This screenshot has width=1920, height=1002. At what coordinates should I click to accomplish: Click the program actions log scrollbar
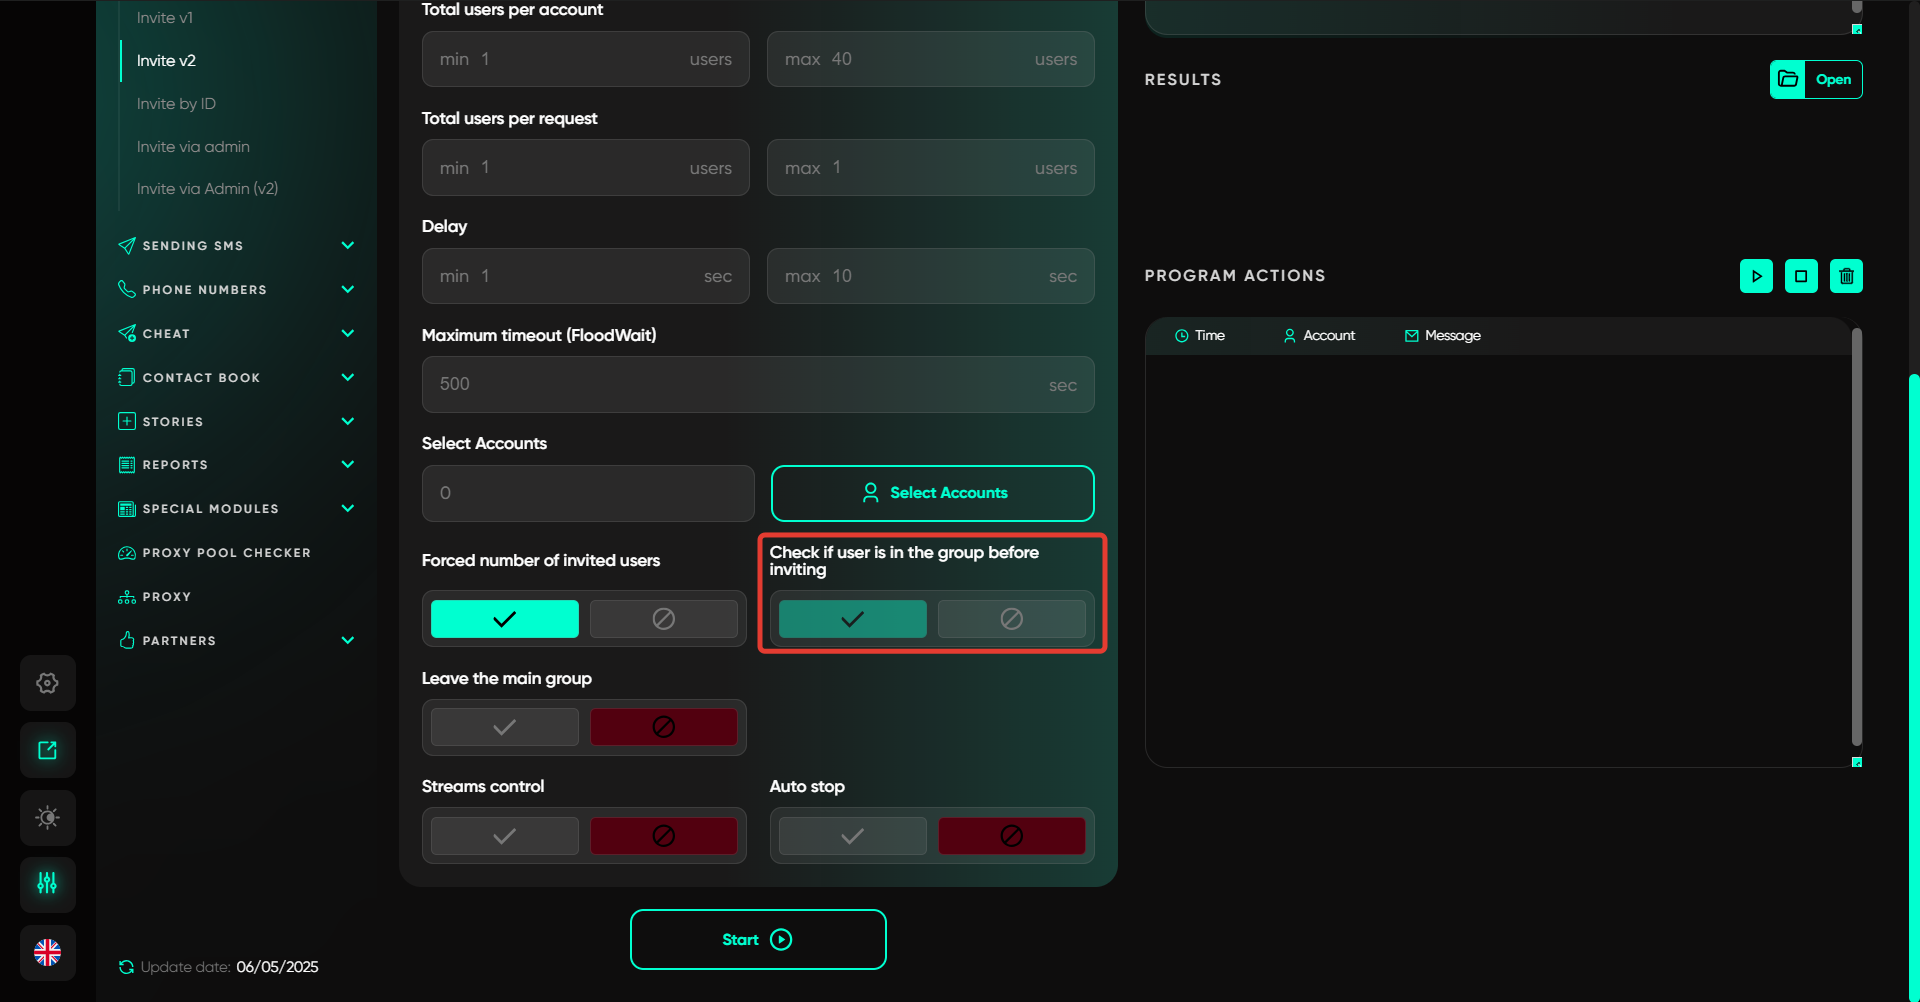[x=1856, y=540]
